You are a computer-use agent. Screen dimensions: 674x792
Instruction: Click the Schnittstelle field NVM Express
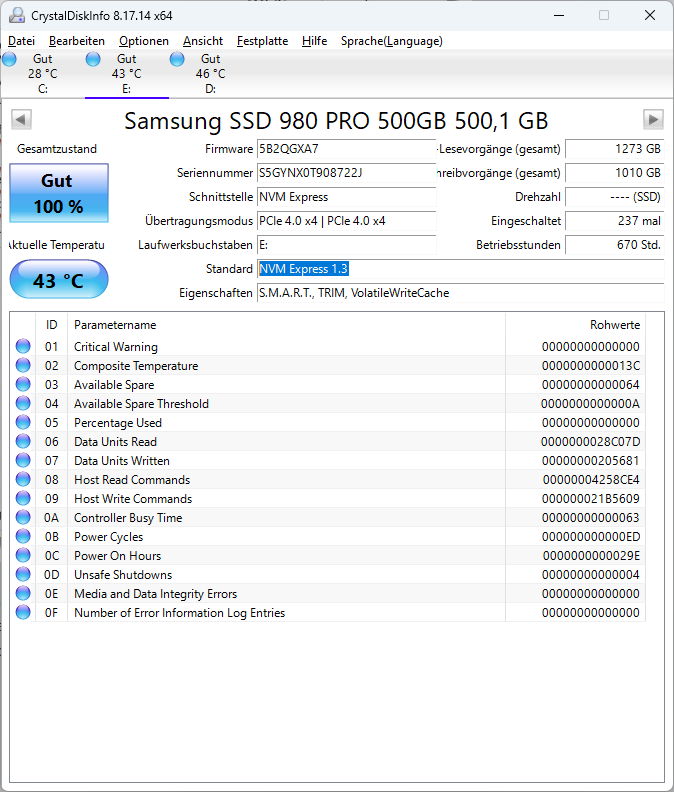point(346,197)
